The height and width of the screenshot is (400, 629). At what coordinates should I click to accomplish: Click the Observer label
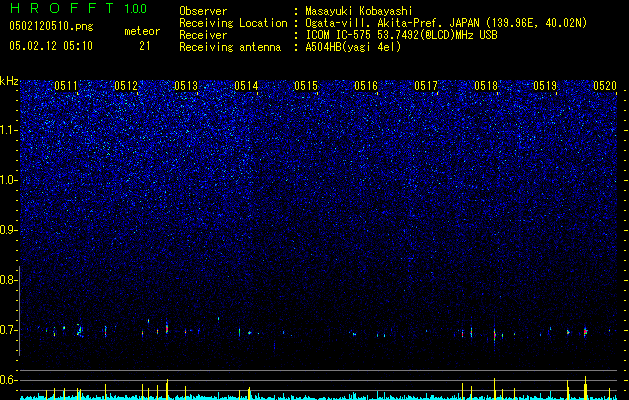(203, 11)
